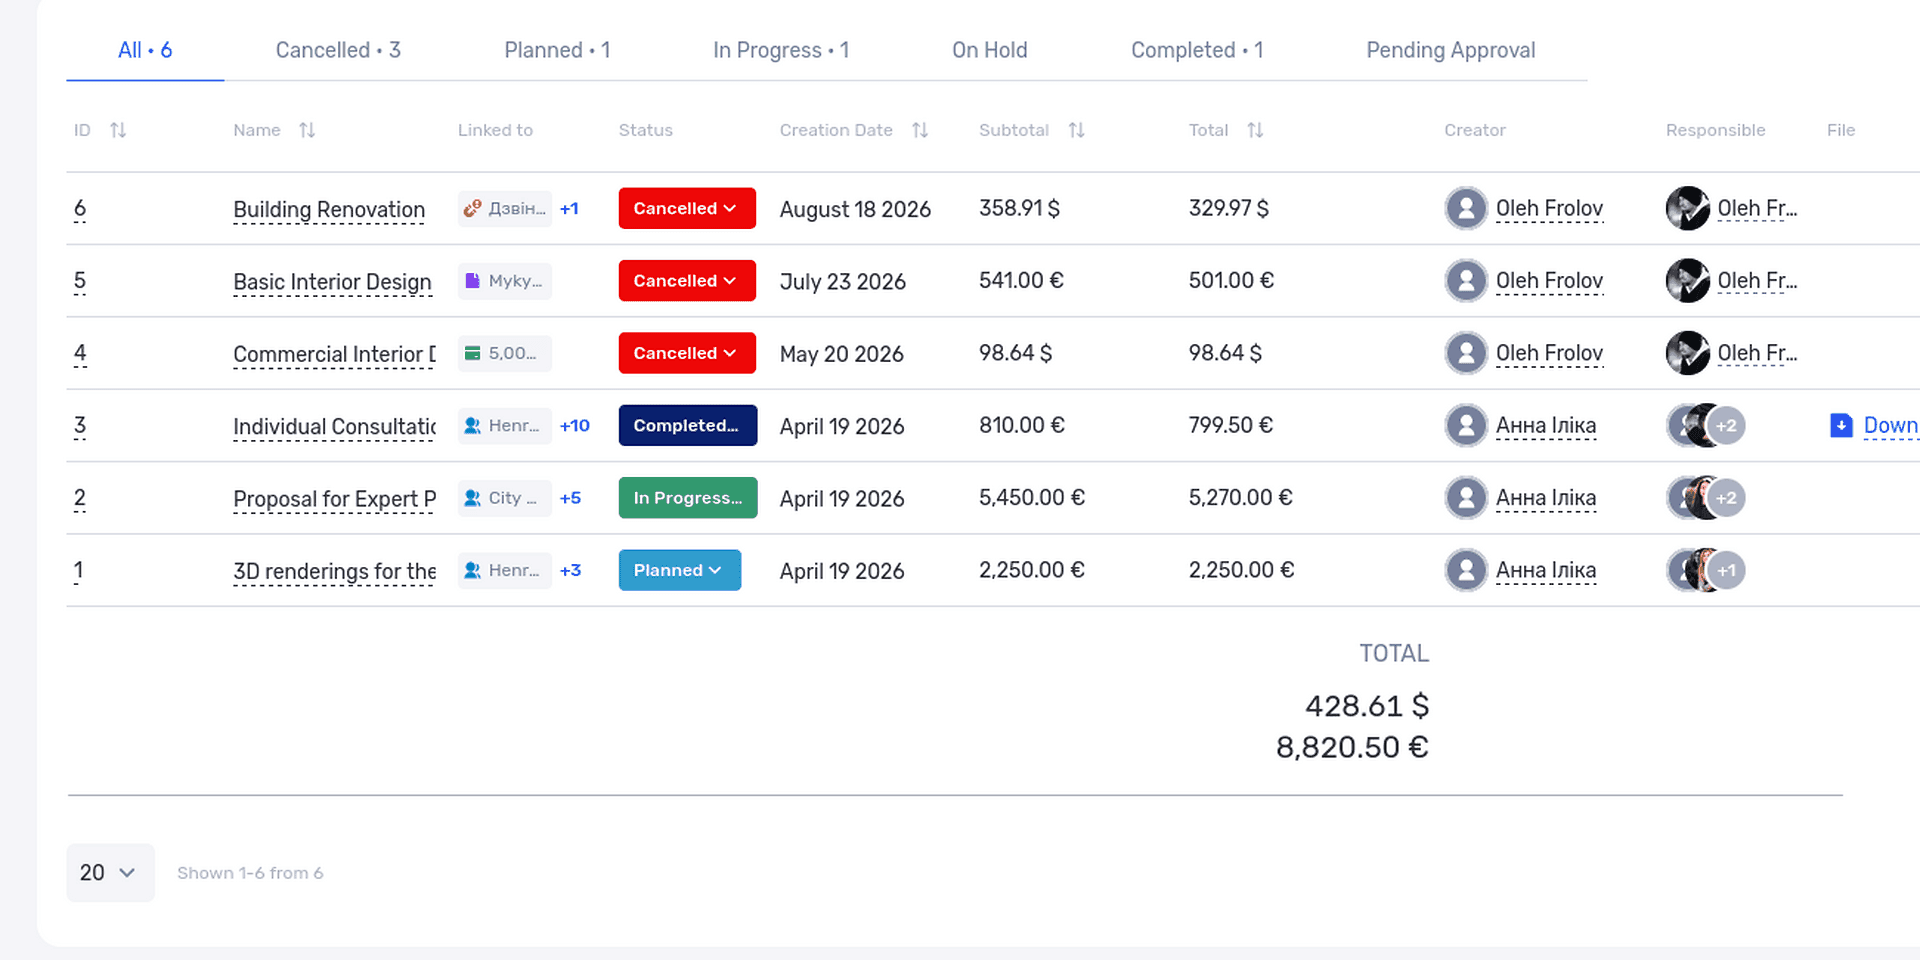This screenshot has height=960, width=1920.
Task: Switch to the Planned tab
Action: click(557, 50)
